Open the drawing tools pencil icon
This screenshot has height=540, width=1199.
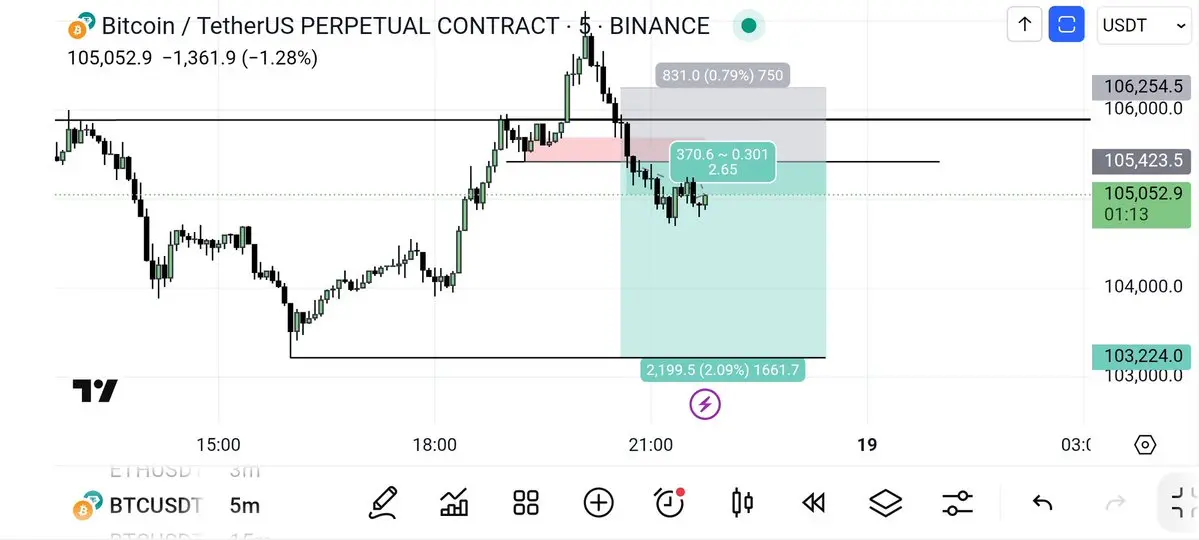pyautogui.click(x=383, y=503)
